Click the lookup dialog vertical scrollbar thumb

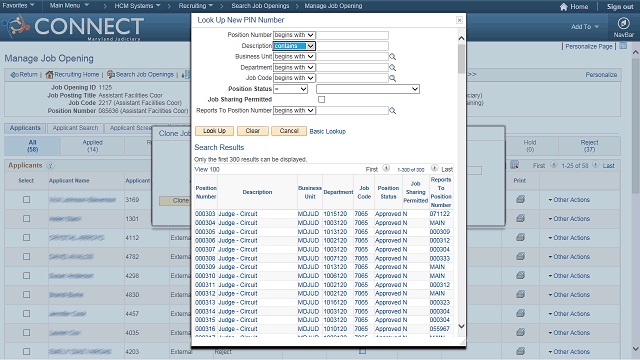point(461,59)
